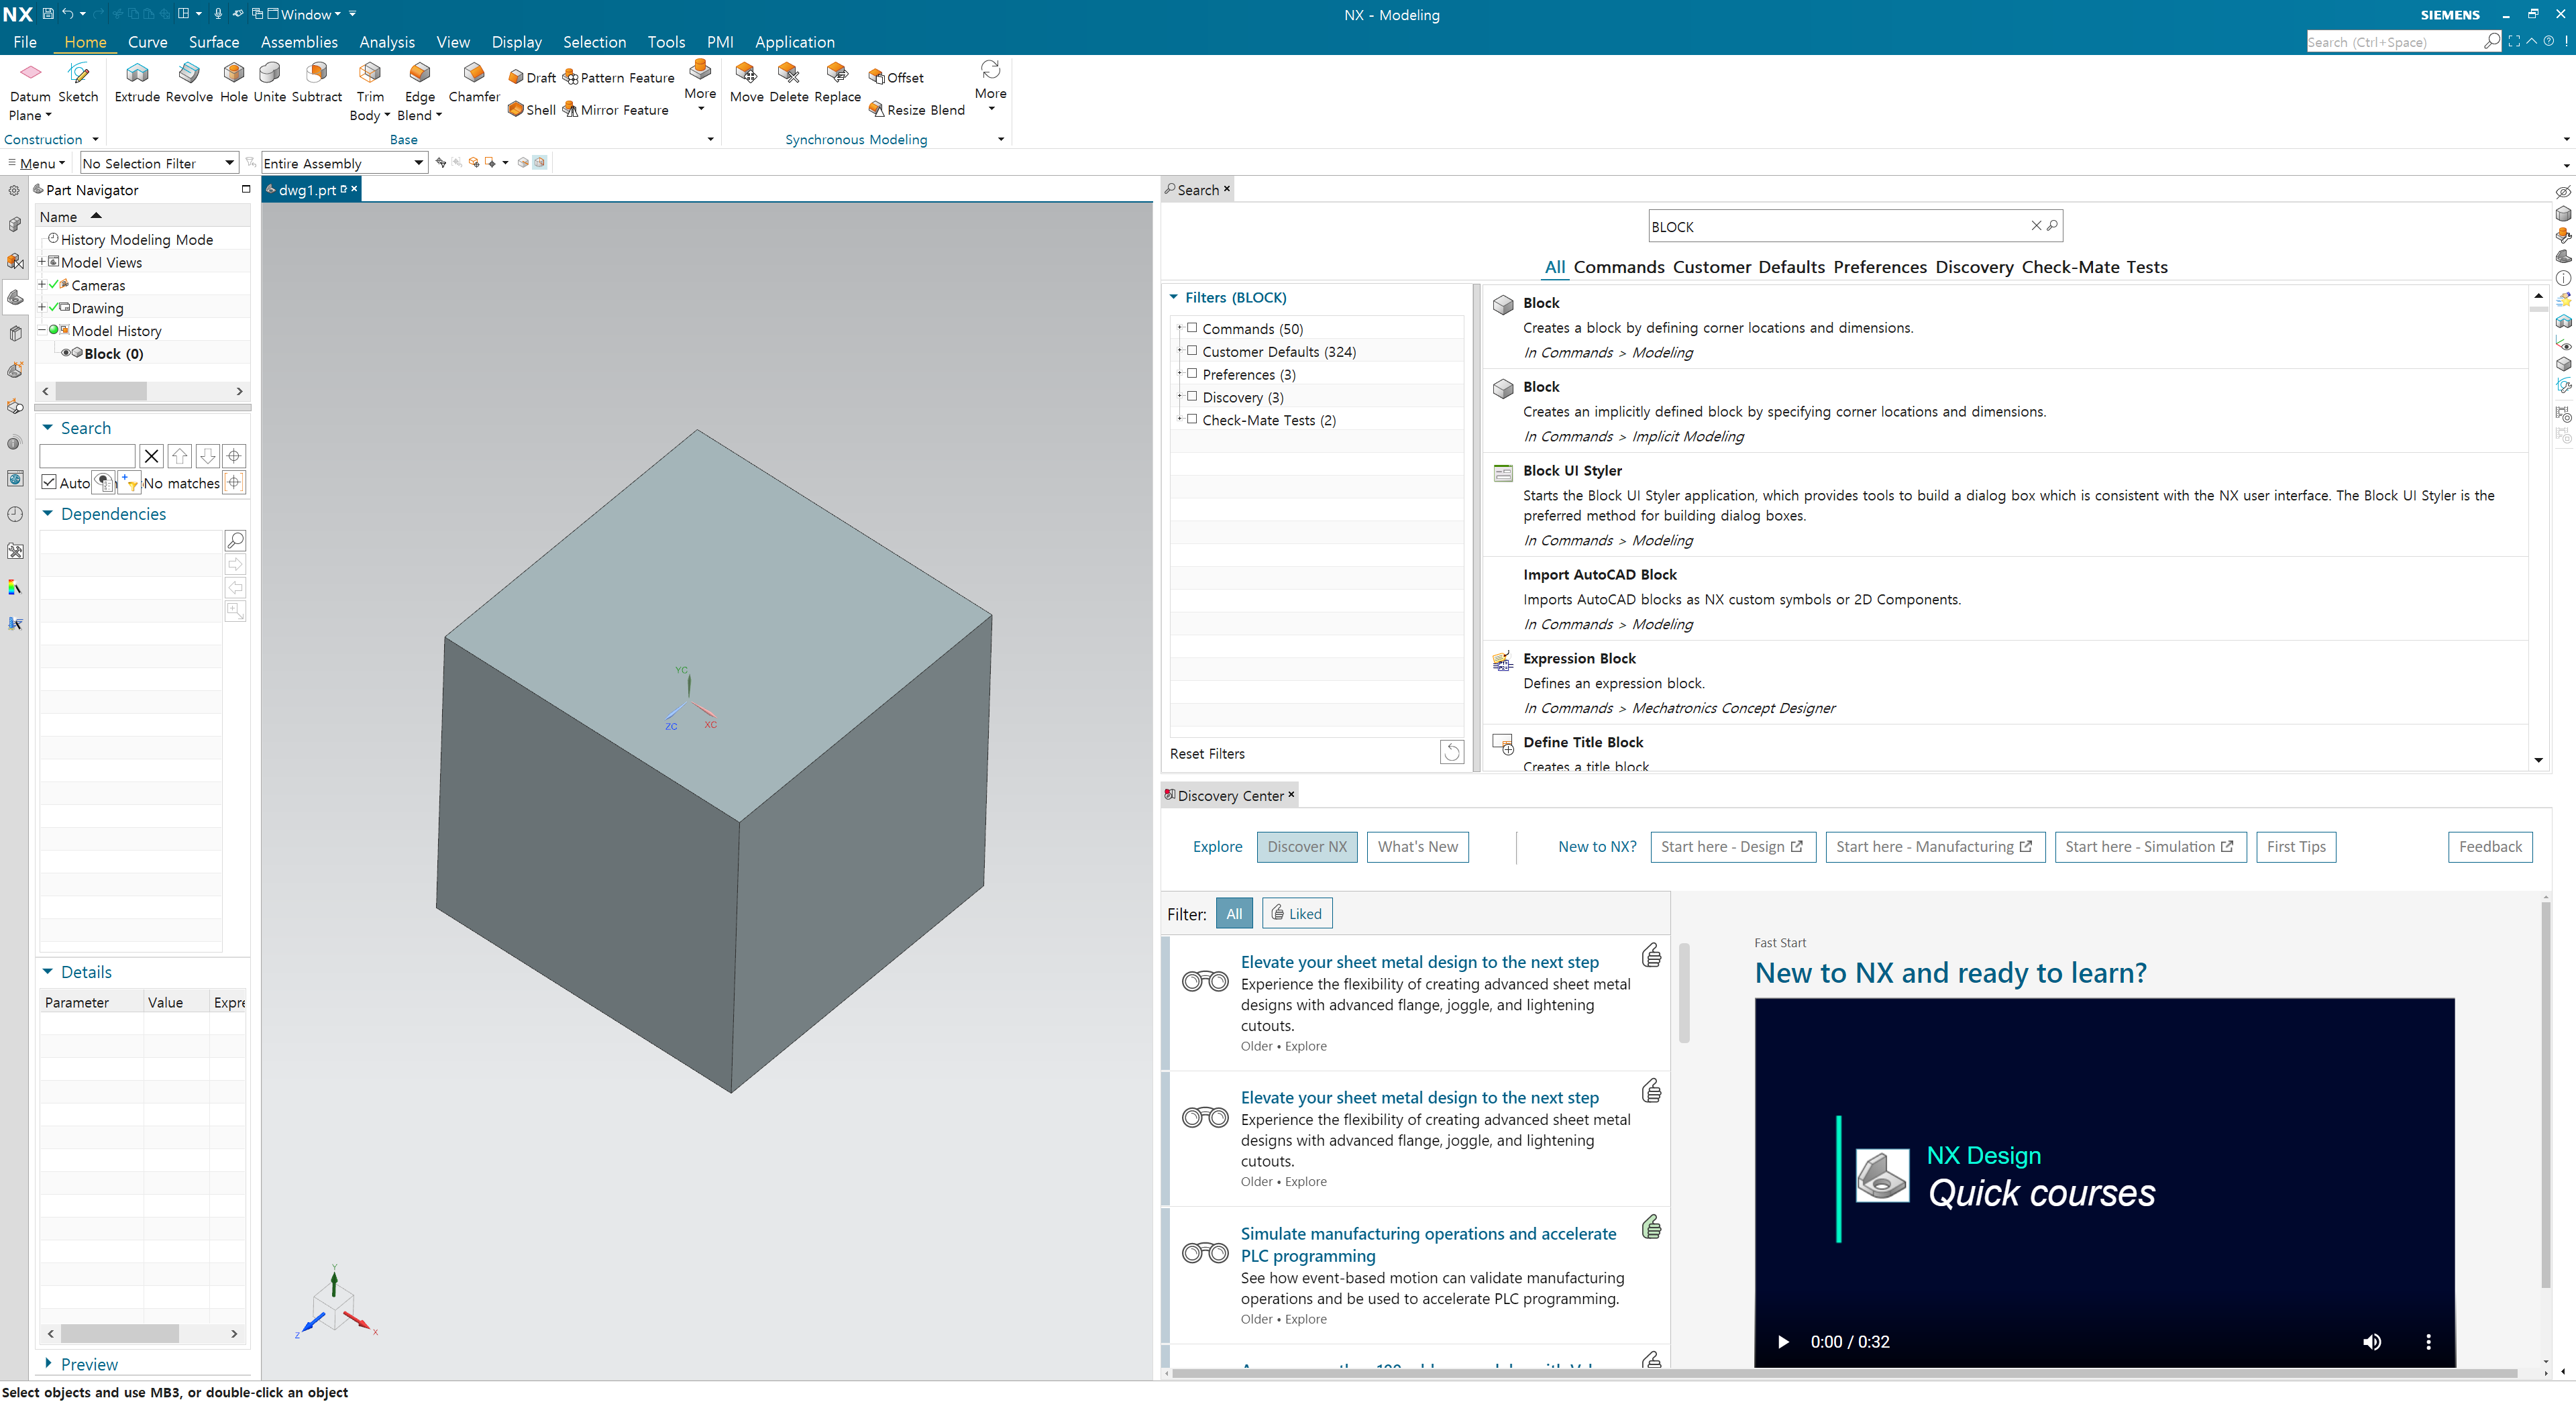This screenshot has height=1402, width=2576.
Task: Collapse the Details section
Action: coord(47,971)
